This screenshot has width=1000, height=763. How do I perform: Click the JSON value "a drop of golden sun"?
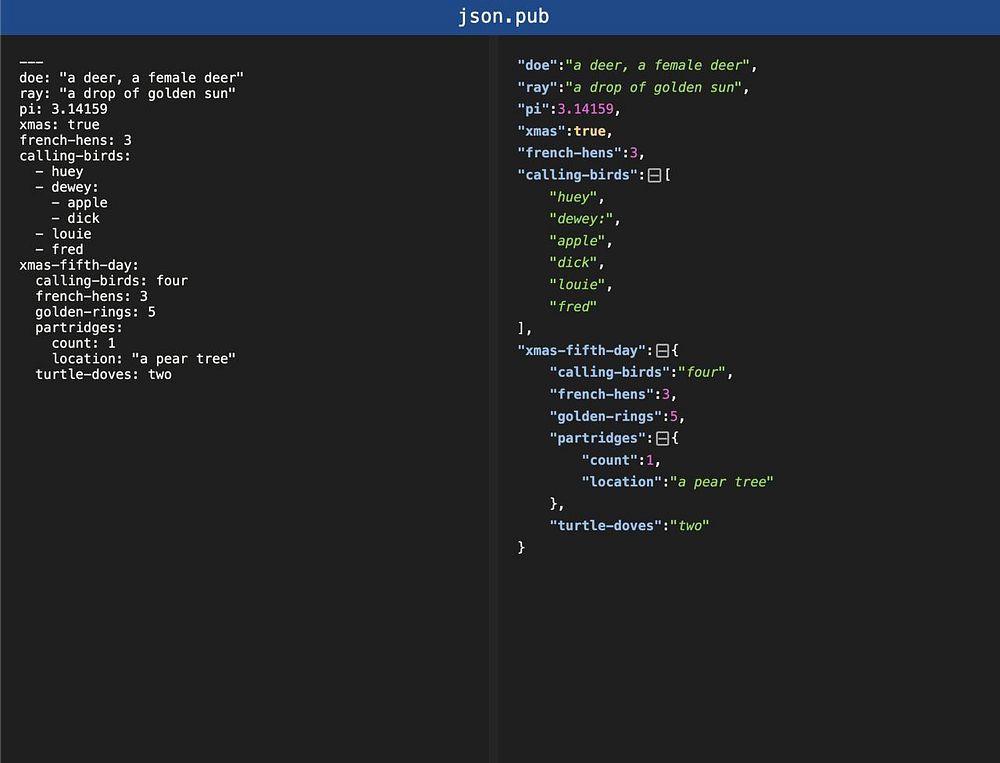click(x=653, y=87)
